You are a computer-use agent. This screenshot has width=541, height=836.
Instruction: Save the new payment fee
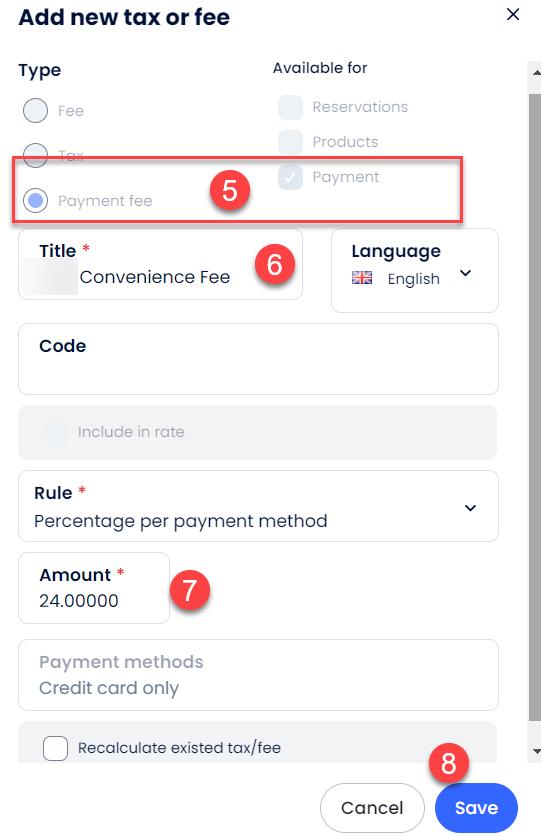[477, 808]
